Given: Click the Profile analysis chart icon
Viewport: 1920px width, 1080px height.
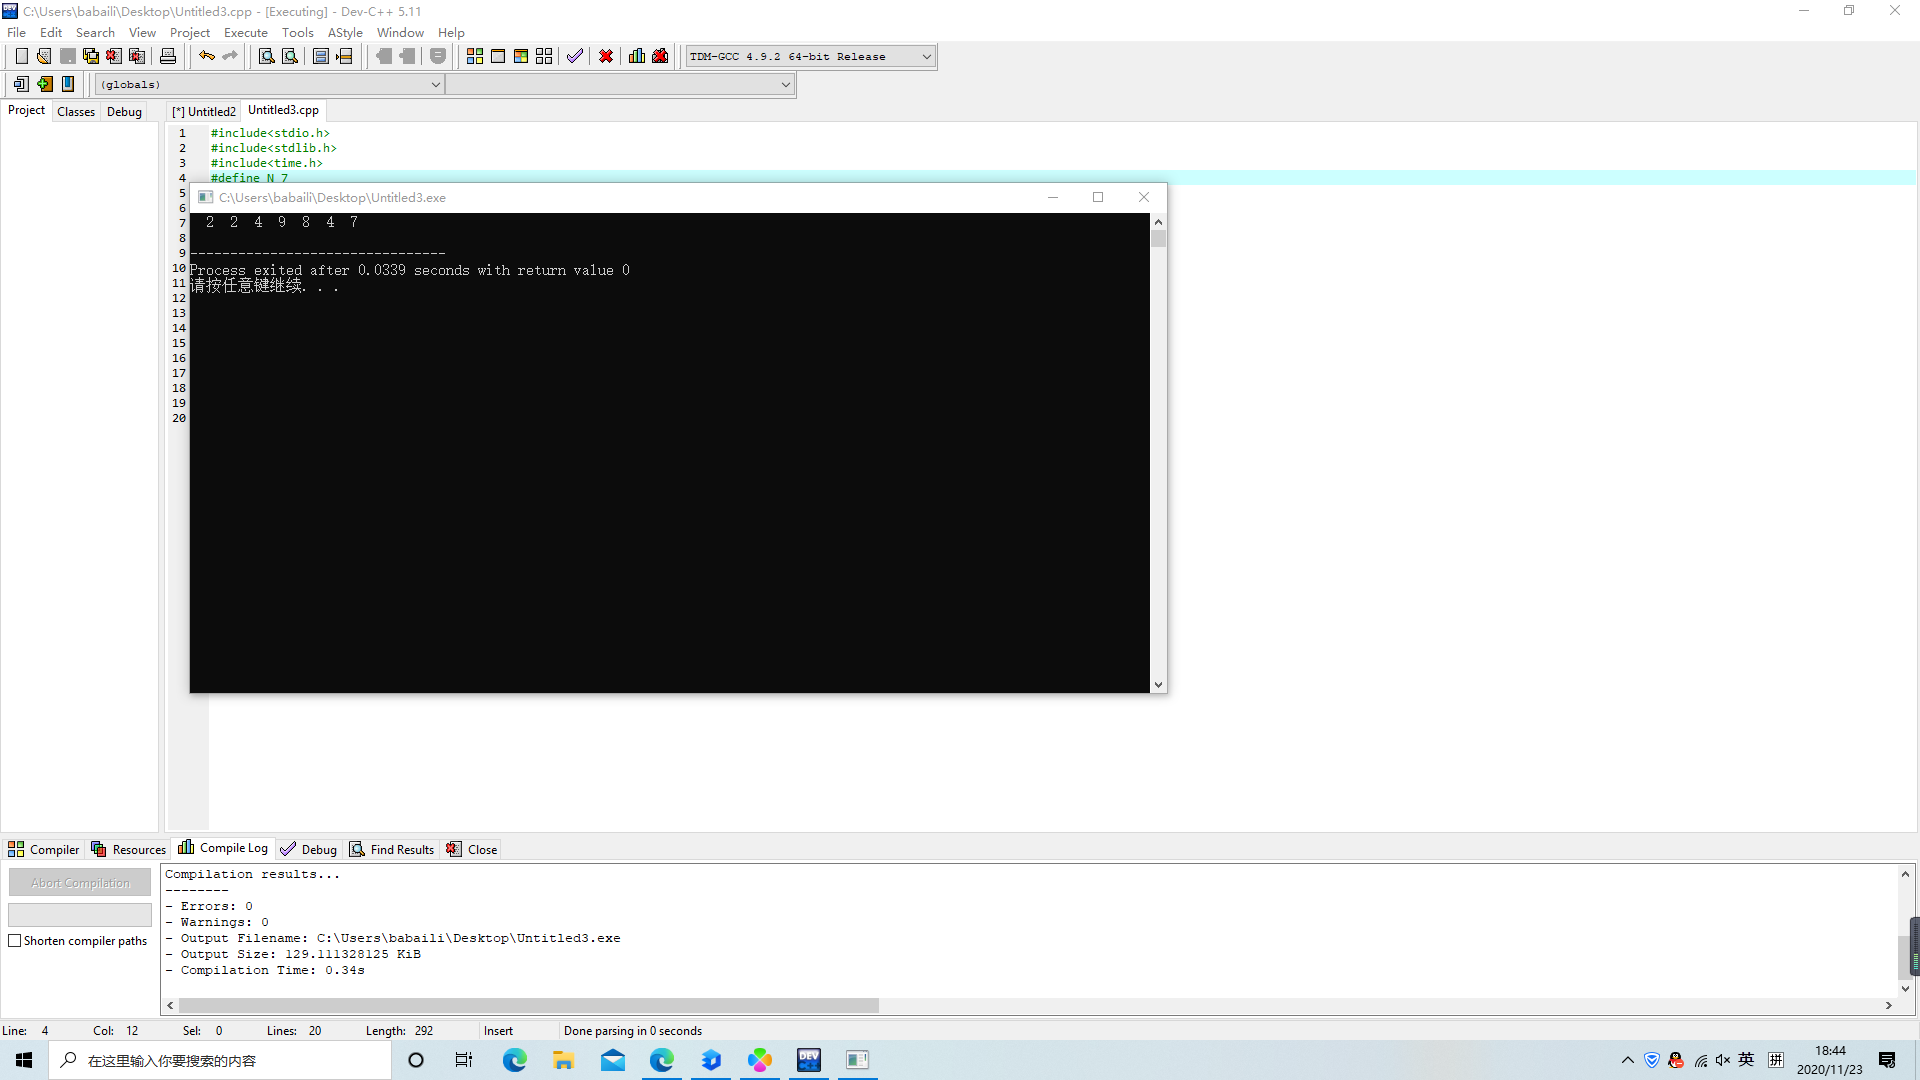Looking at the screenshot, I should pos(637,56).
